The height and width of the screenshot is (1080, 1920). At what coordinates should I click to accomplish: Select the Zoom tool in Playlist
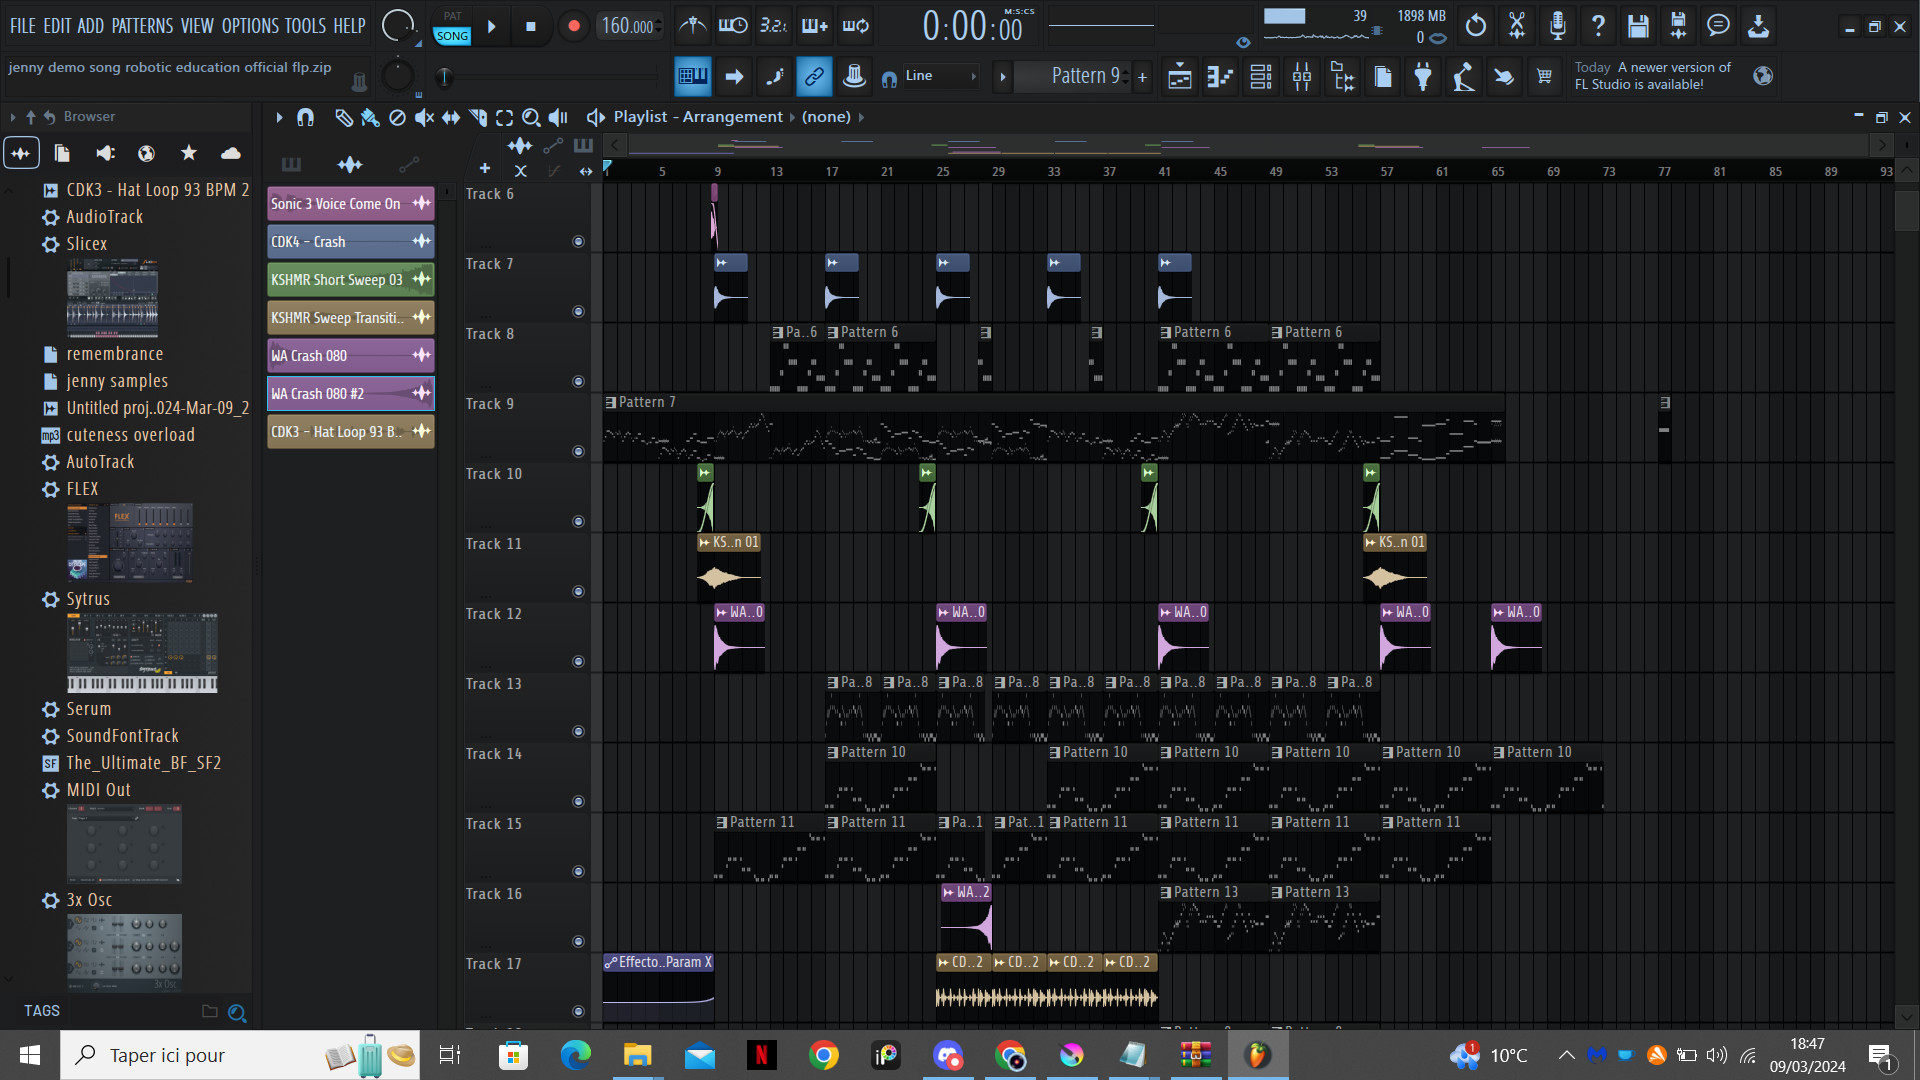[x=531, y=118]
